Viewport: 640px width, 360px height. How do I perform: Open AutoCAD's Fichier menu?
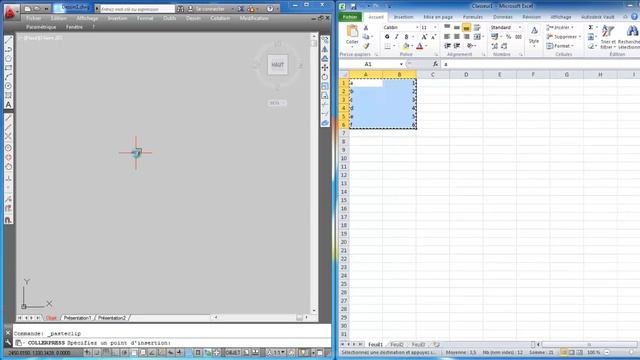34,18
